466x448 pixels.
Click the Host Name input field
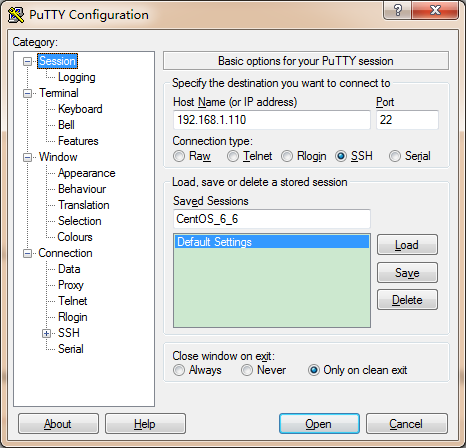tap(272, 120)
